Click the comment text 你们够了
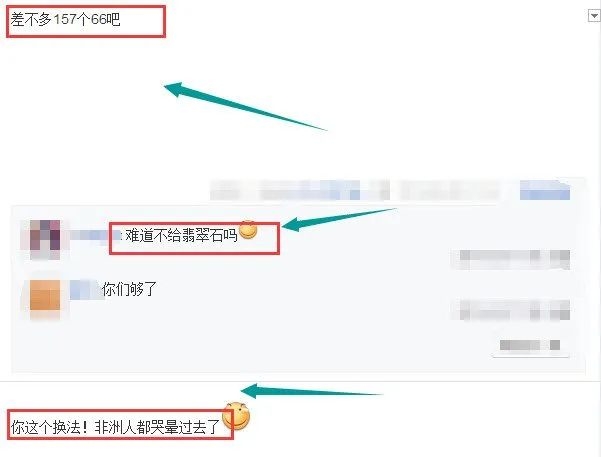 [130, 289]
